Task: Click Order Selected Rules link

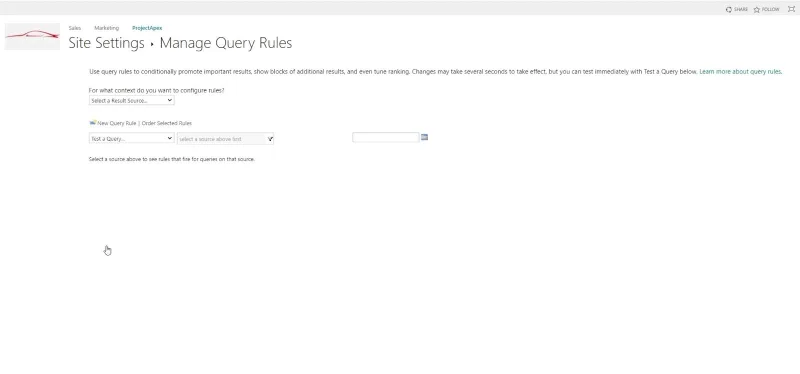Action: click(167, 123)
